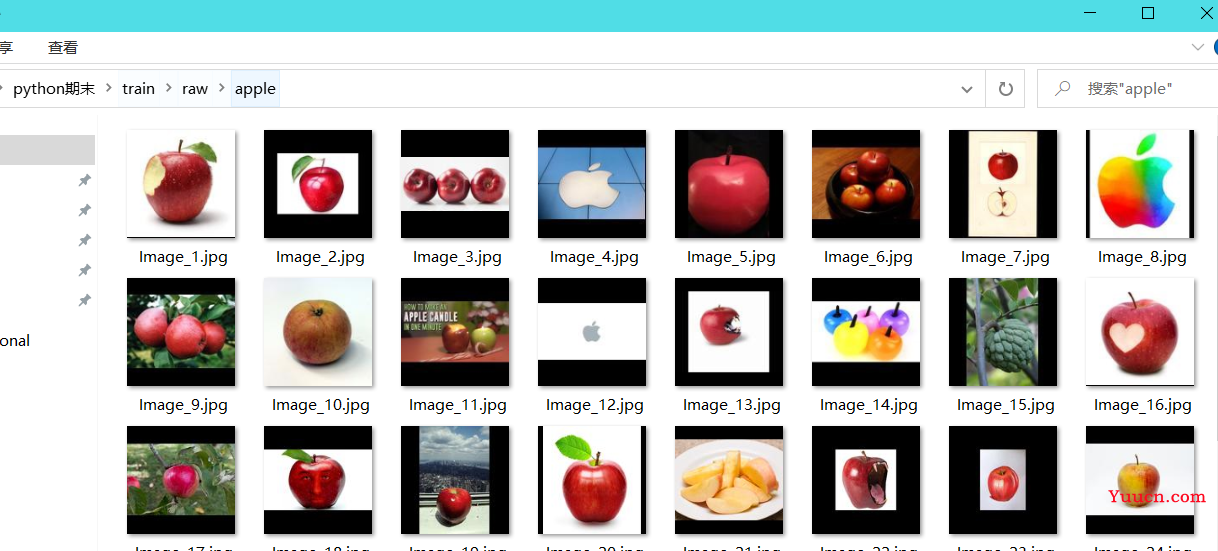
Task: Select the Image_12.jpg thumbnail
Action: 592,332
